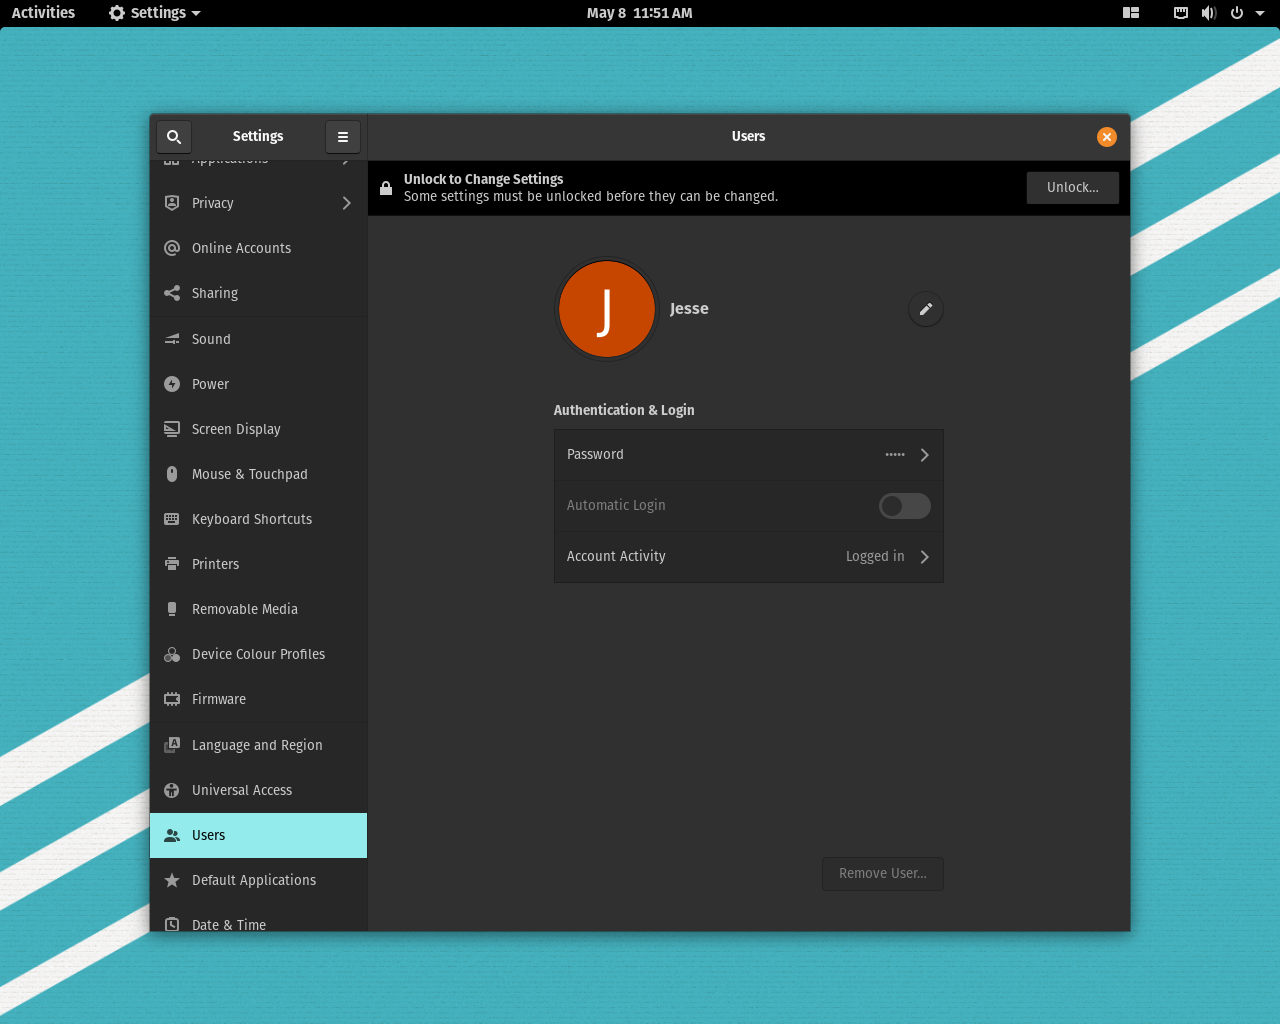Screen dimensions: 1280x1024
Task: Select Users in the sidebar
Action: 258,835
